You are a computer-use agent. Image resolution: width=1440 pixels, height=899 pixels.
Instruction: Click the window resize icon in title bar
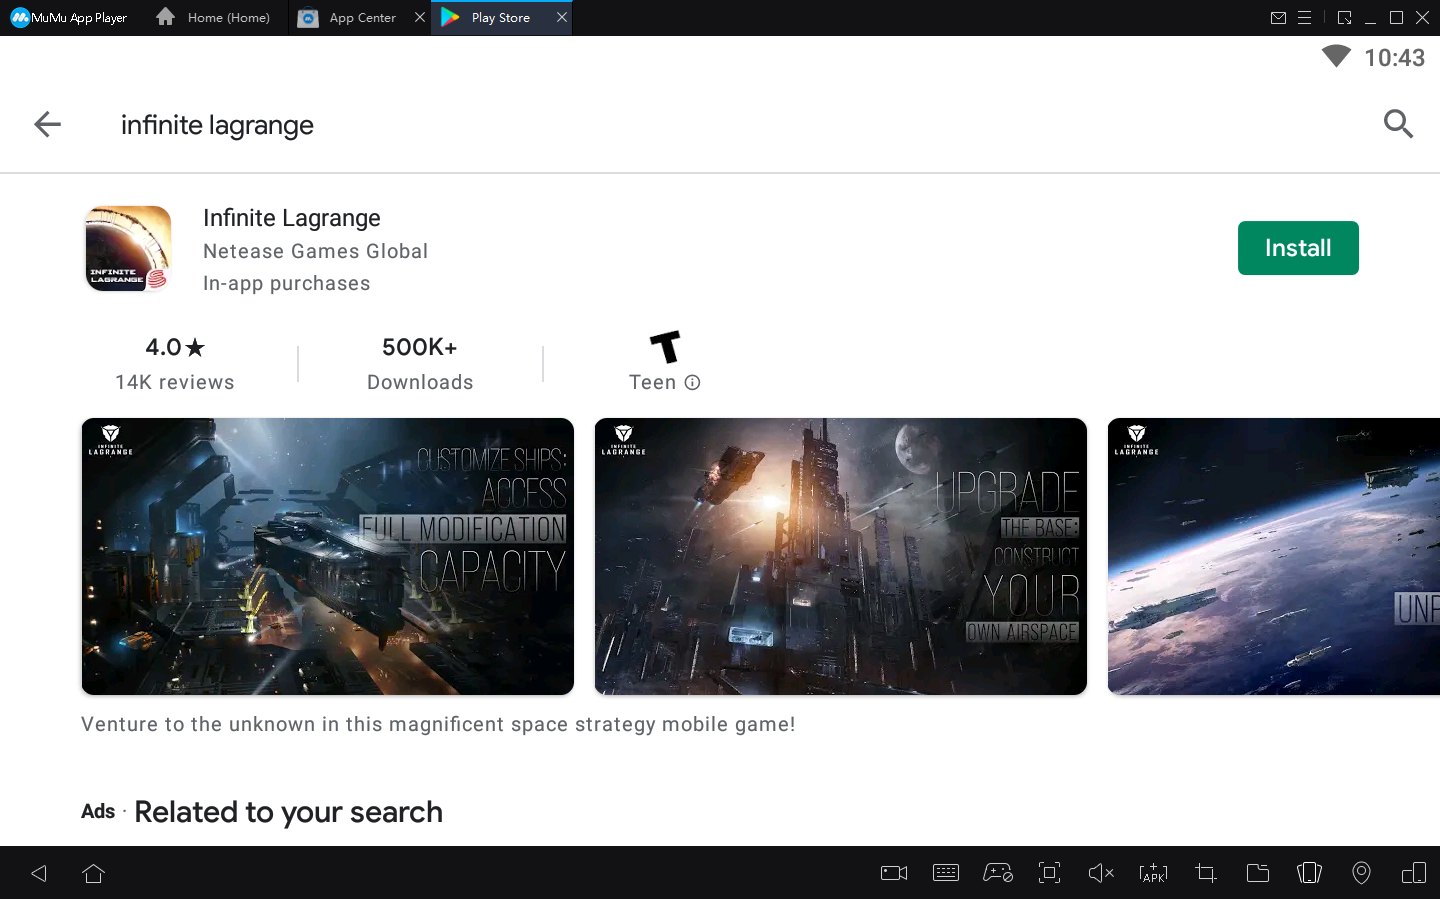tap(1344, 18)
